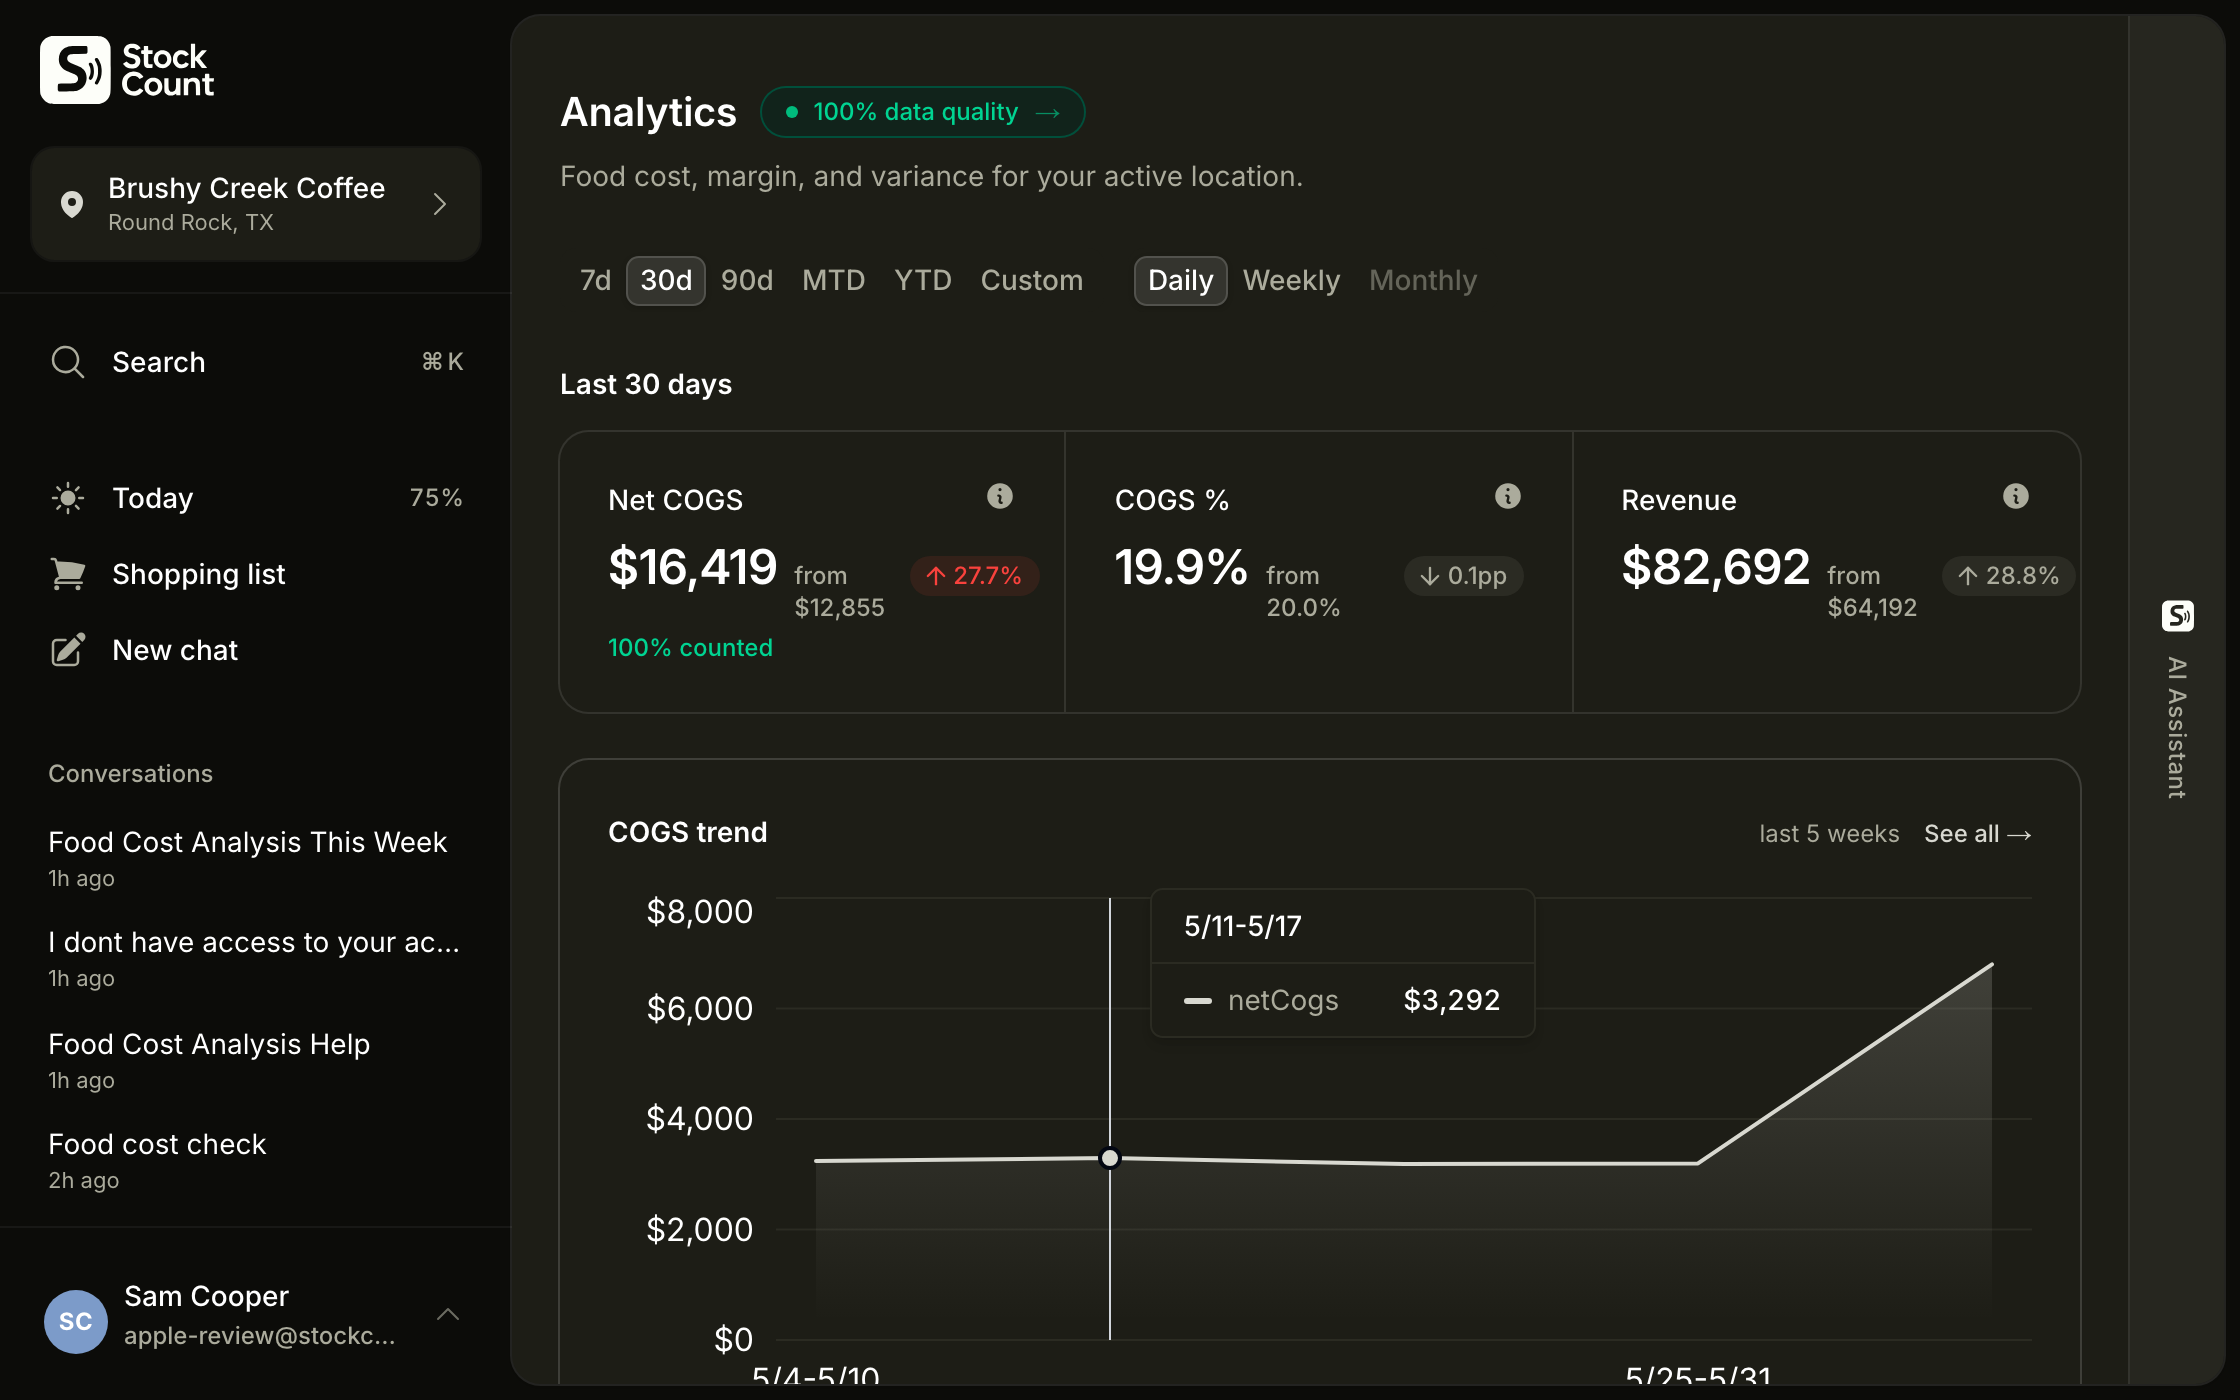The height and width of the screenshot is (1400, 2240).
Task: Click the 0.1pp decrease badge
Action: click(1464, 576)
